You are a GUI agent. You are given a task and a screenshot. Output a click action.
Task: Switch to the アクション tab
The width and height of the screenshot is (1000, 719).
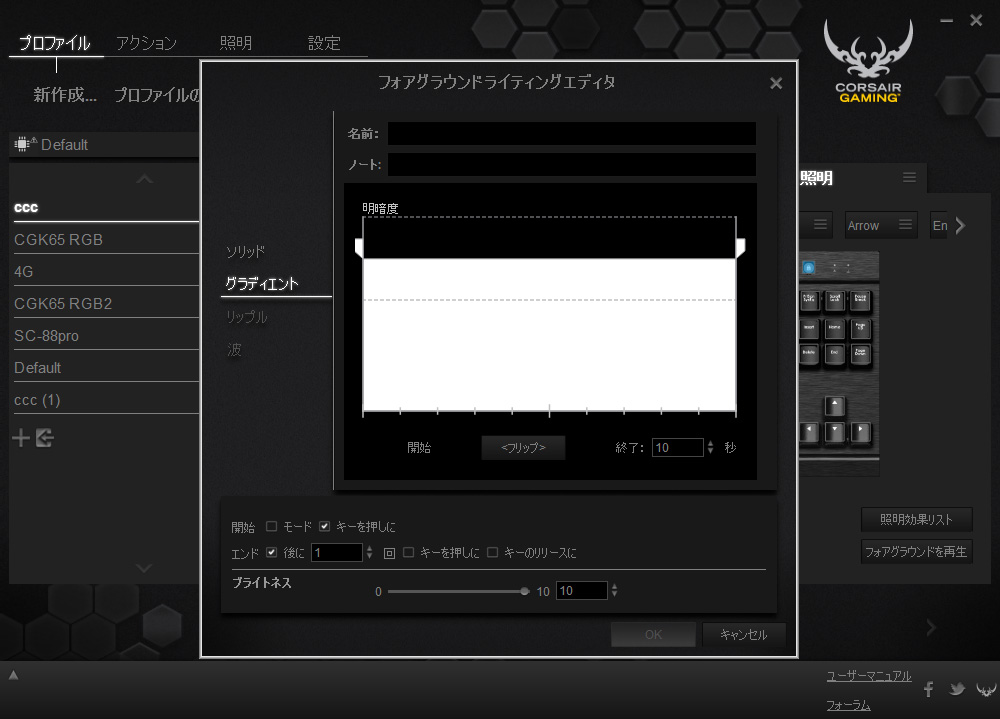coord(146,43)
